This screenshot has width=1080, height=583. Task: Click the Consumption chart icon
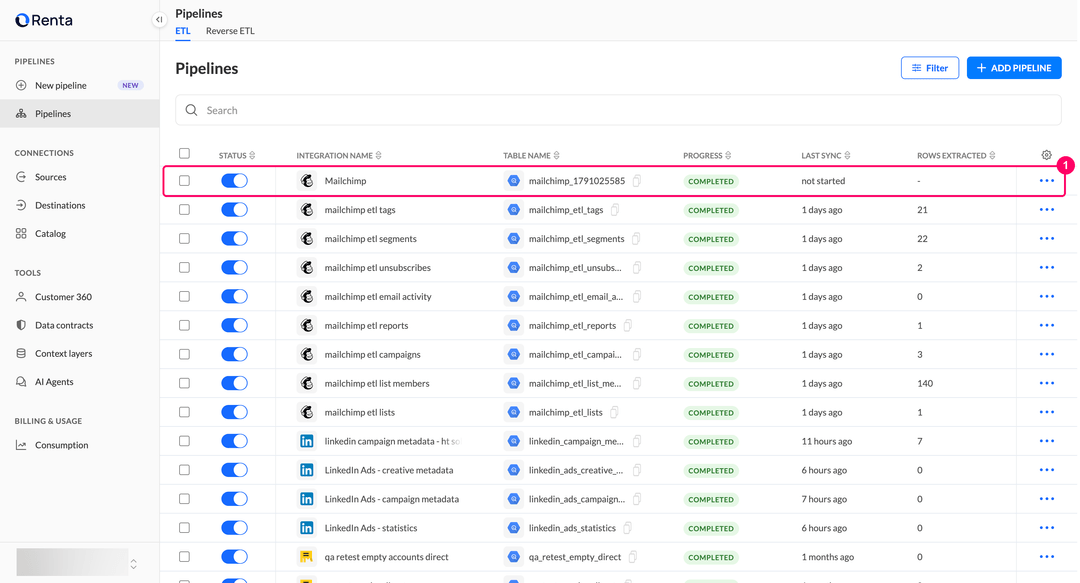tap(21, 445)
